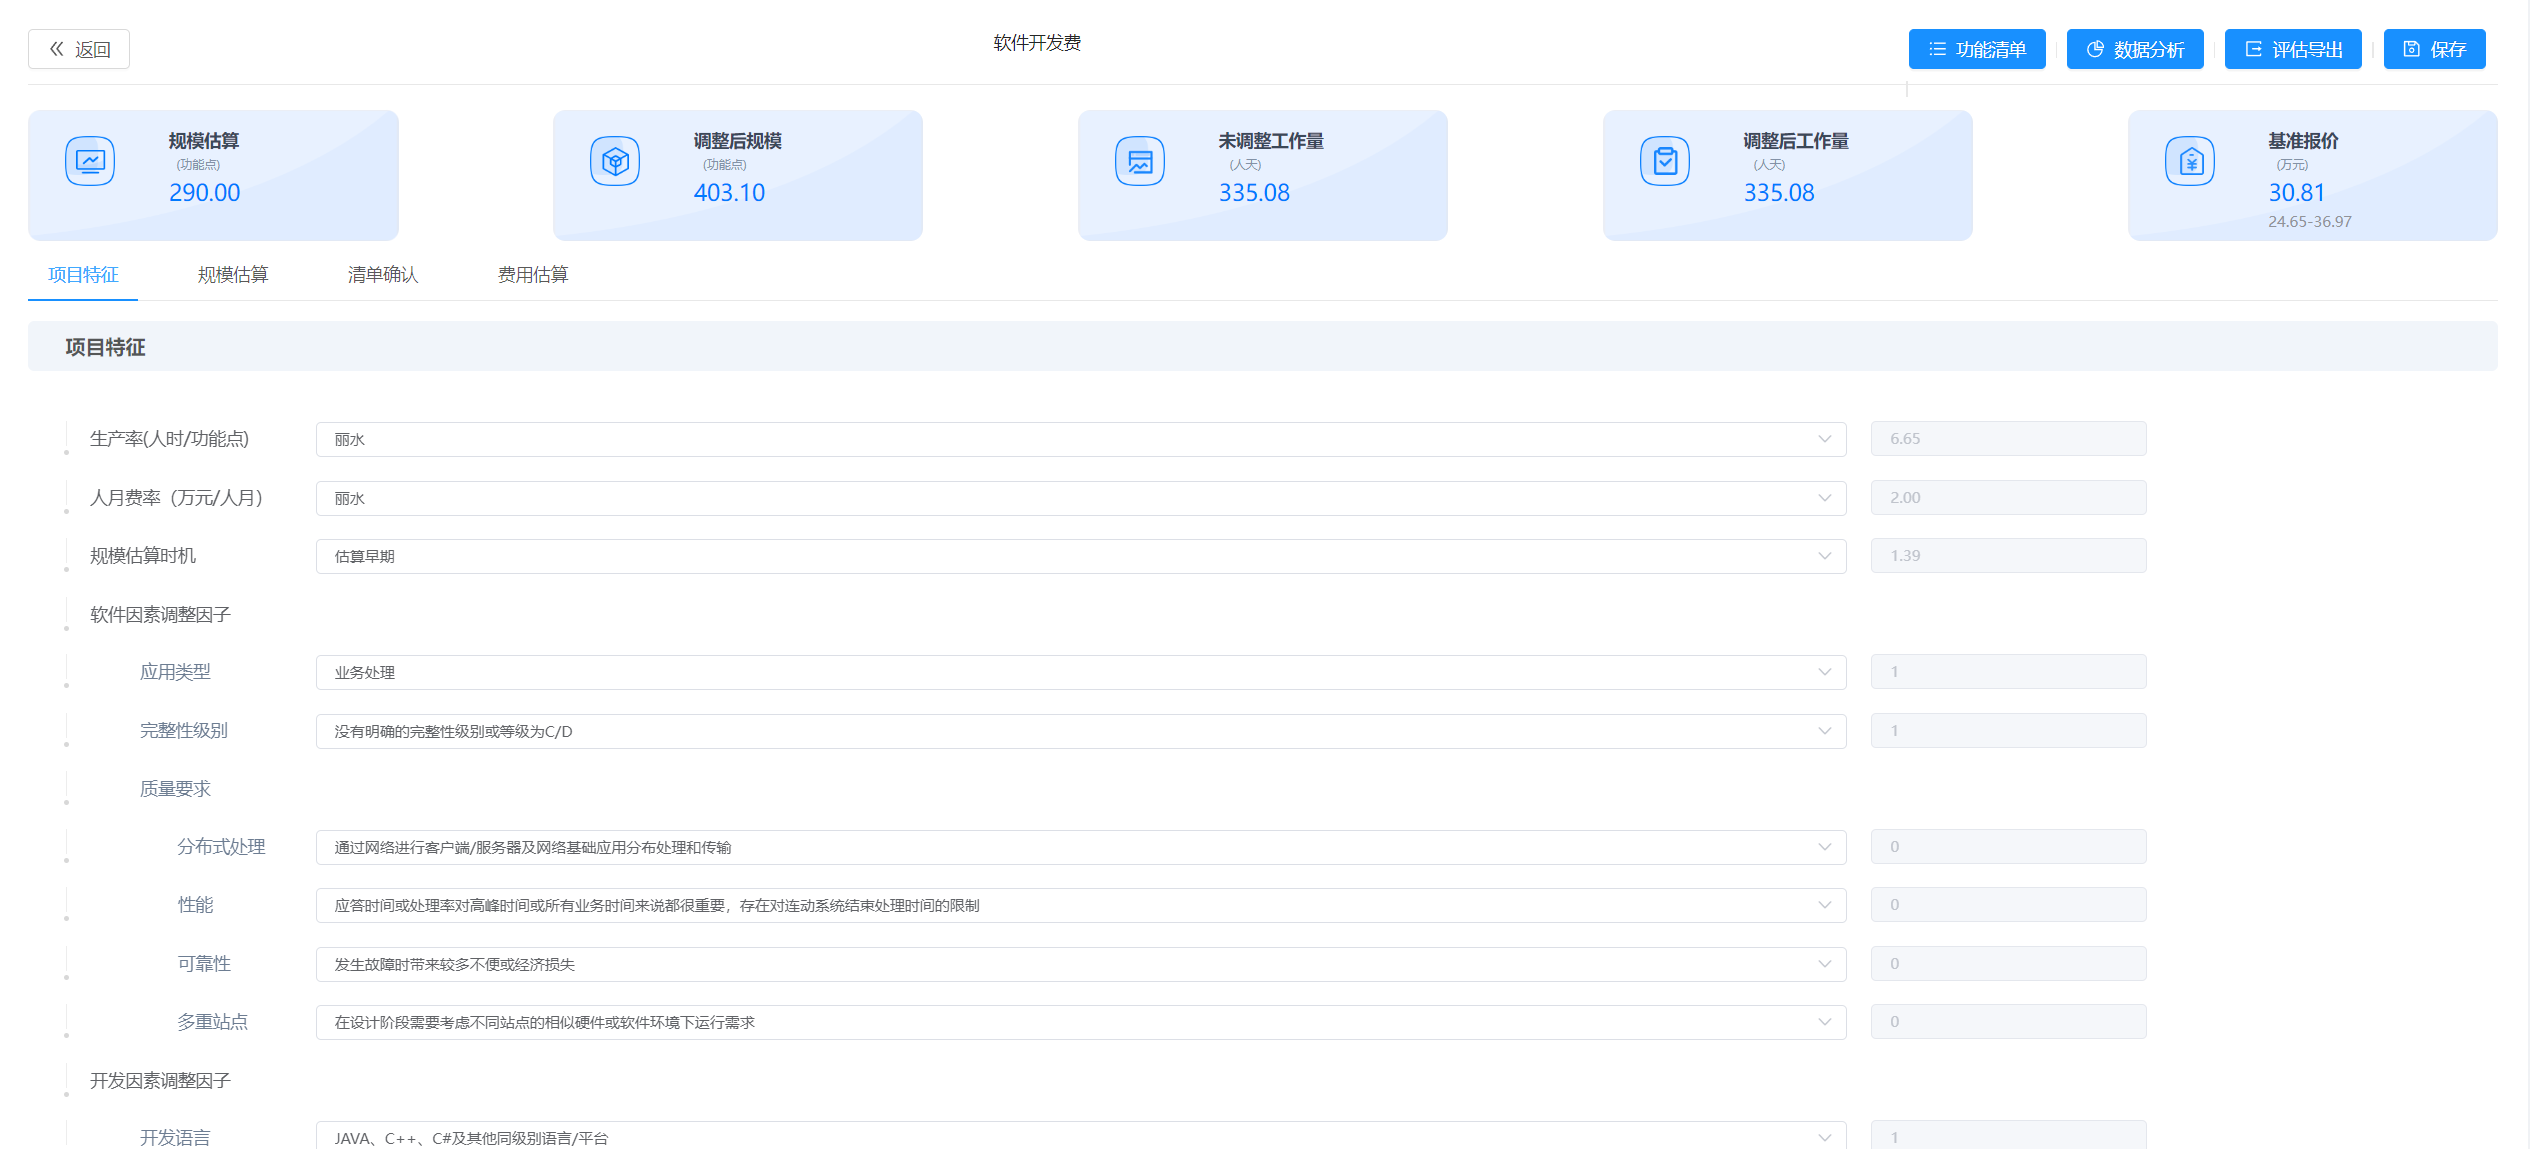Viewport: 2530px width, 1149px height.
Task: Click the 完整性级别 factor value field
Action: (x=2009, y=731)
